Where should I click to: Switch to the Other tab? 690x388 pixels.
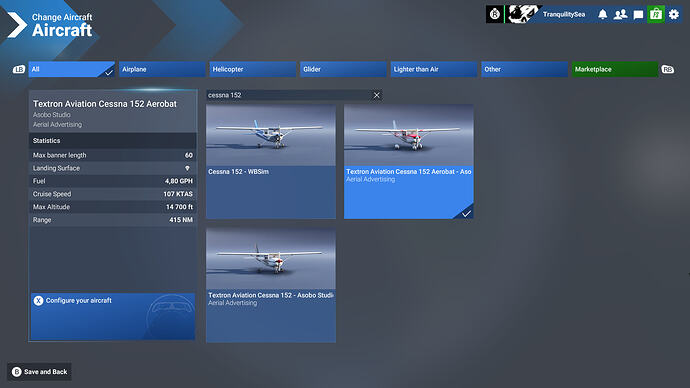(525, 69)
